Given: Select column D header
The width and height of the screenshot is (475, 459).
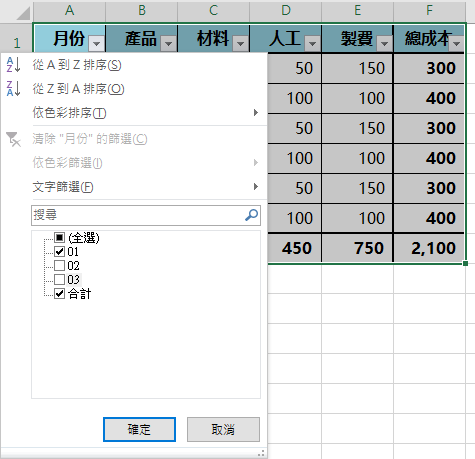Looking at the screenshot, I should coord(286,11).
